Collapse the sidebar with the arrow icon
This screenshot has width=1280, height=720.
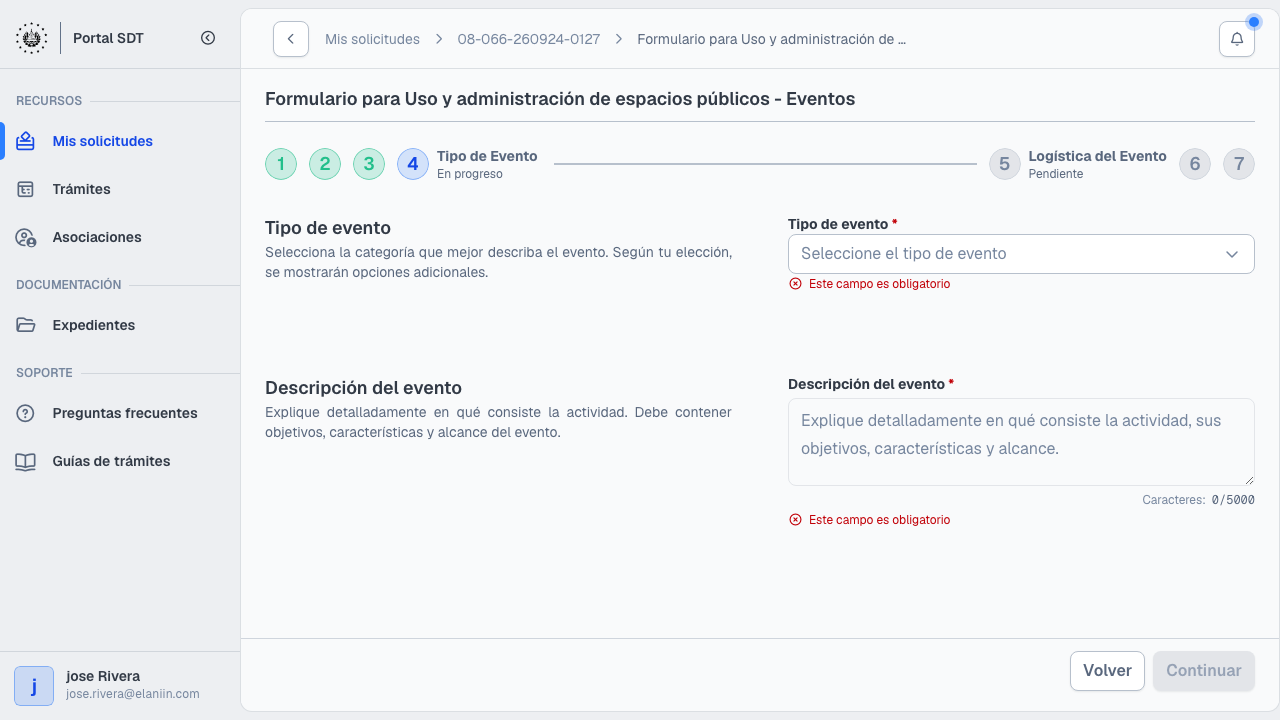pyautogui.click(x=208, y=38)
